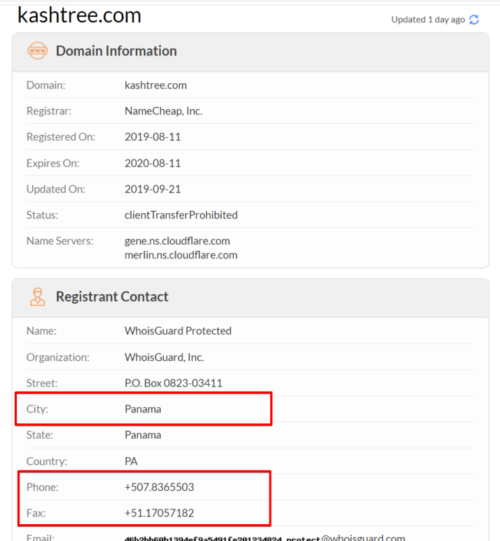Click the Domain Information heading
This screenshot has width=500, height=541.
point(116,51)
